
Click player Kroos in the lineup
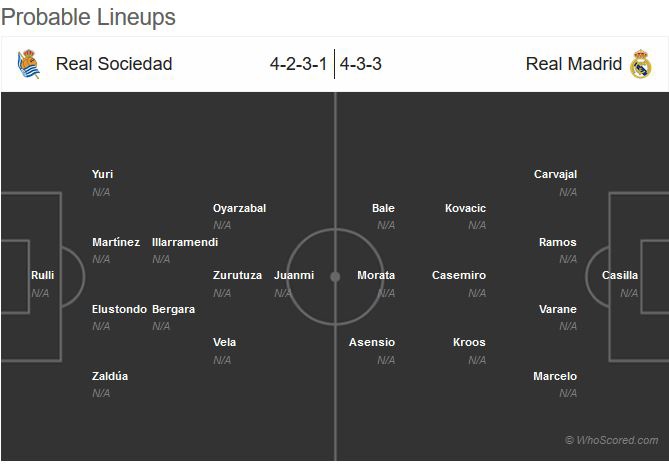point(469,342)
